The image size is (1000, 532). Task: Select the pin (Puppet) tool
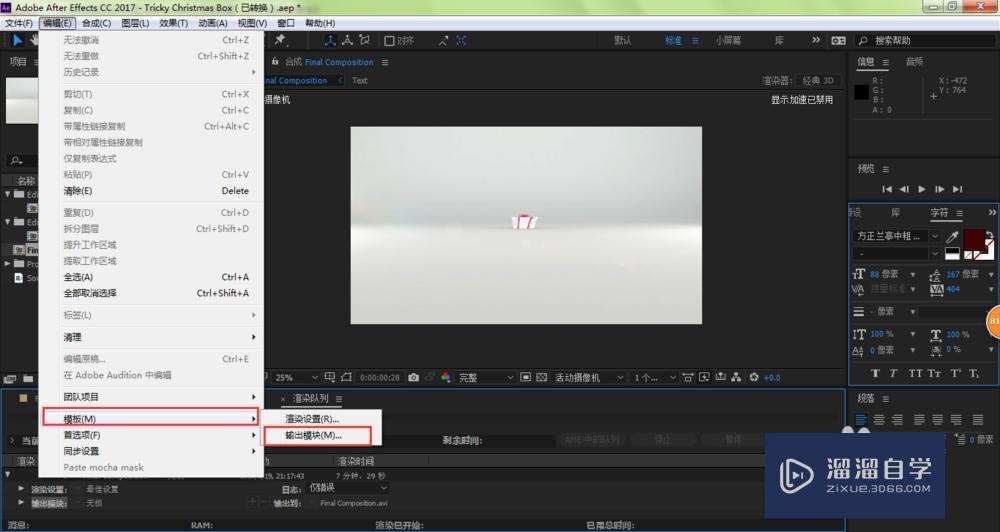pos(280,40)
